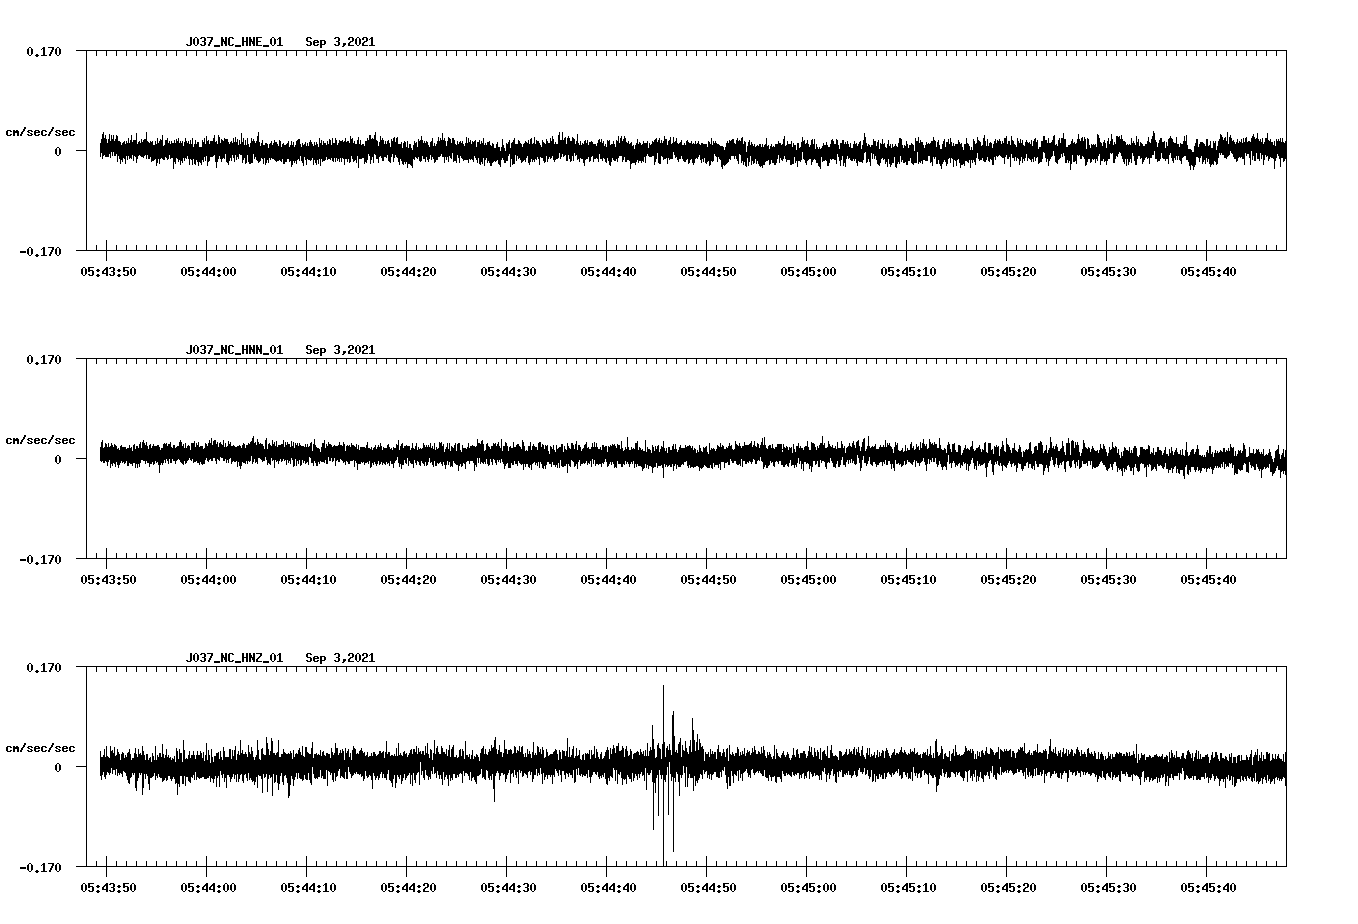Click the zero axis label of HNZ plot

58,768
